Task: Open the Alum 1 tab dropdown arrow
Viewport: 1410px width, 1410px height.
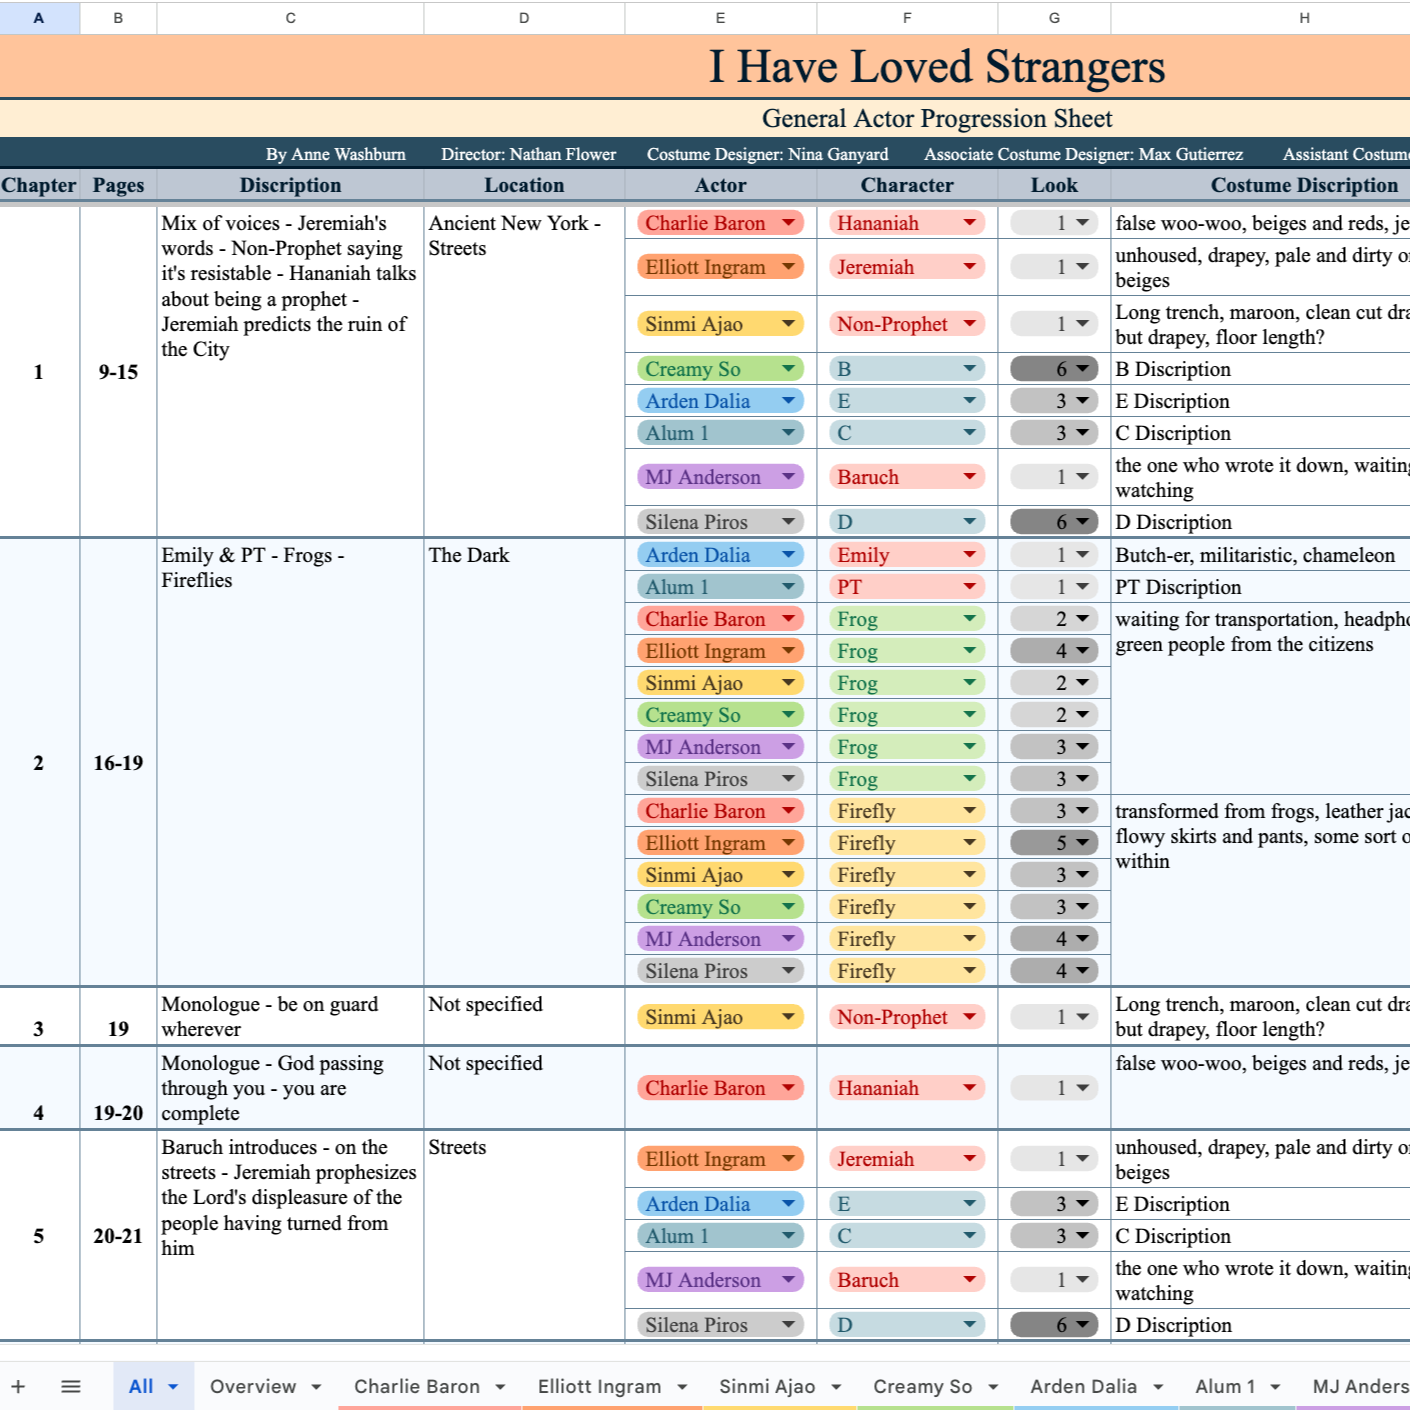Action: [x=1275, y=1387]
